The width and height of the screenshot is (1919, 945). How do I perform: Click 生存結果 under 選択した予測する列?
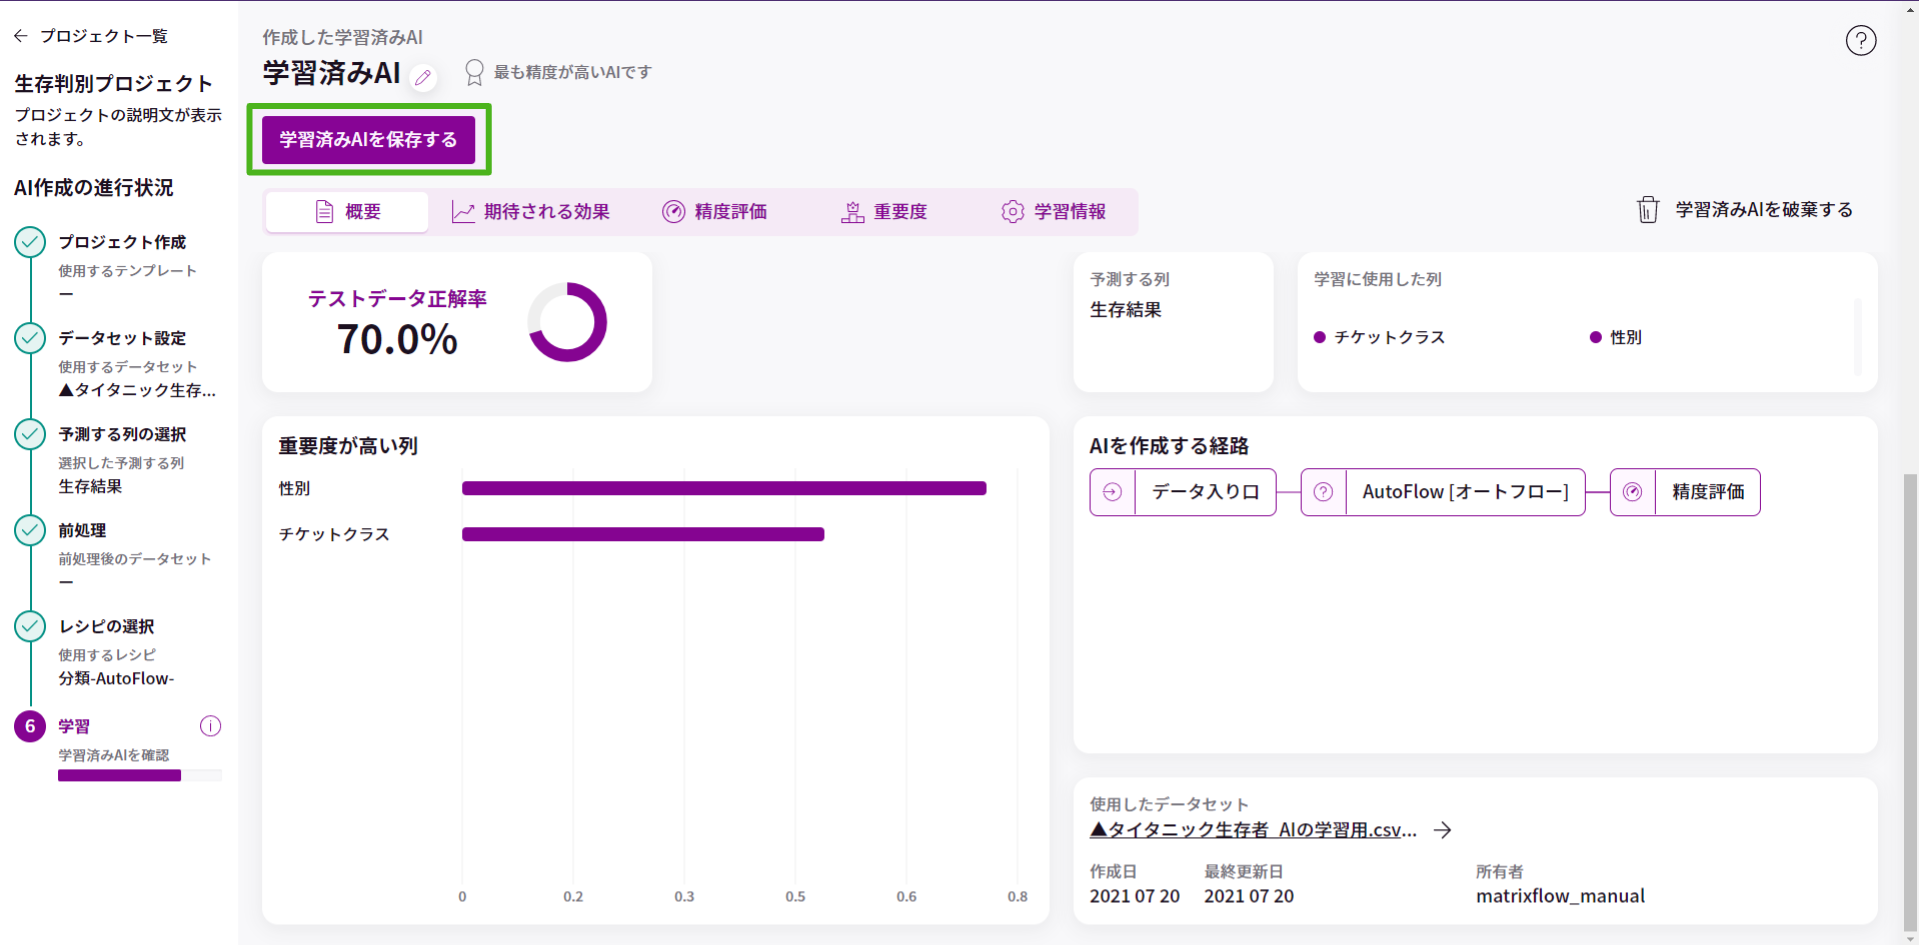coord(90,486)
